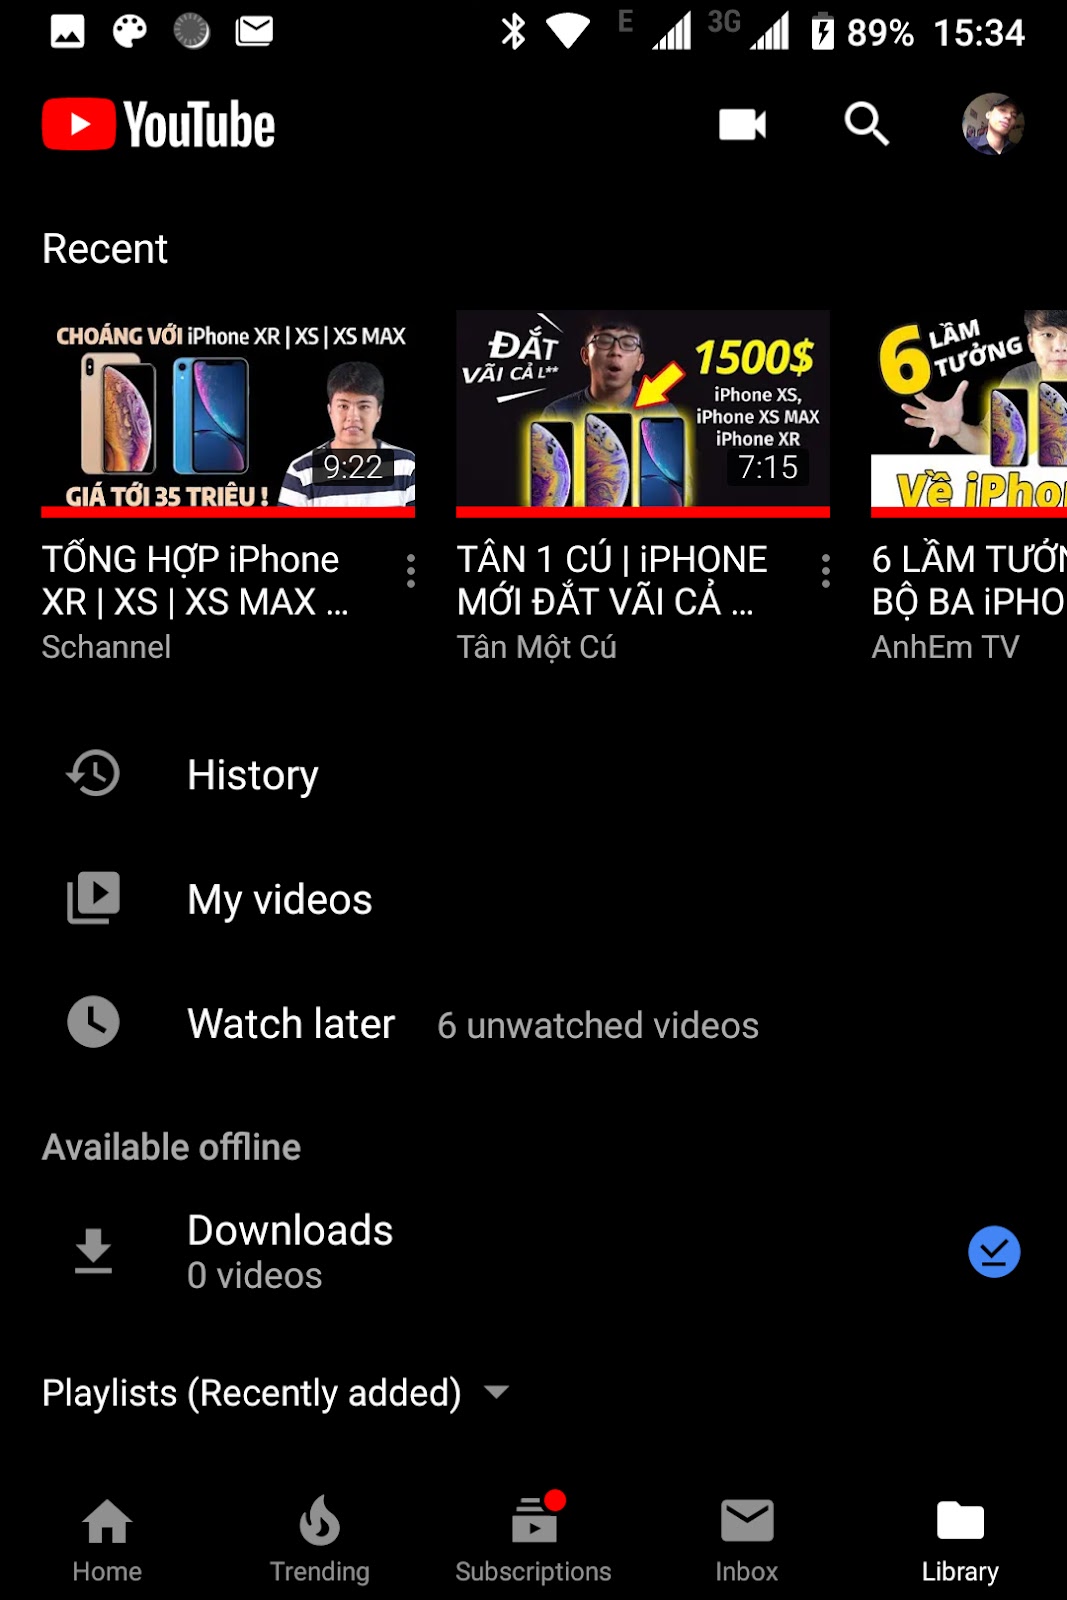Image resolution: width=1067 pixels, height=1600 pixels.
Task: Open the gallery notification icon in status bar
Action: coord(67,31)
